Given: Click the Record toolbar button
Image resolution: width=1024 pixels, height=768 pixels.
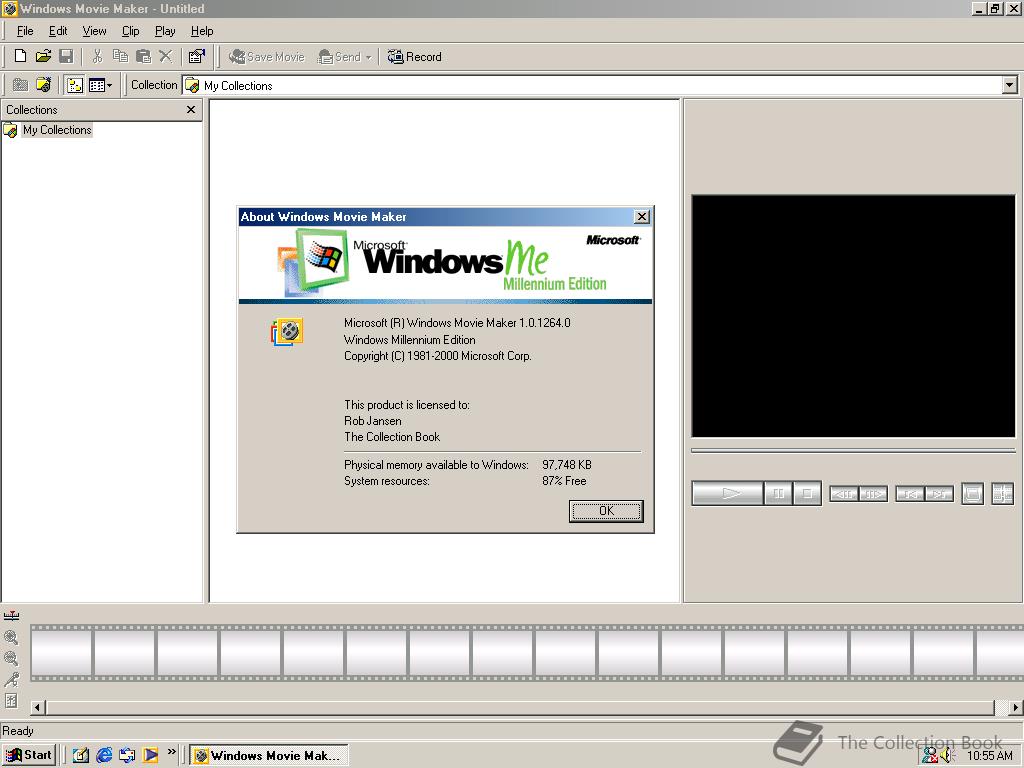Looking at the screenshot, I should [414, 57].
